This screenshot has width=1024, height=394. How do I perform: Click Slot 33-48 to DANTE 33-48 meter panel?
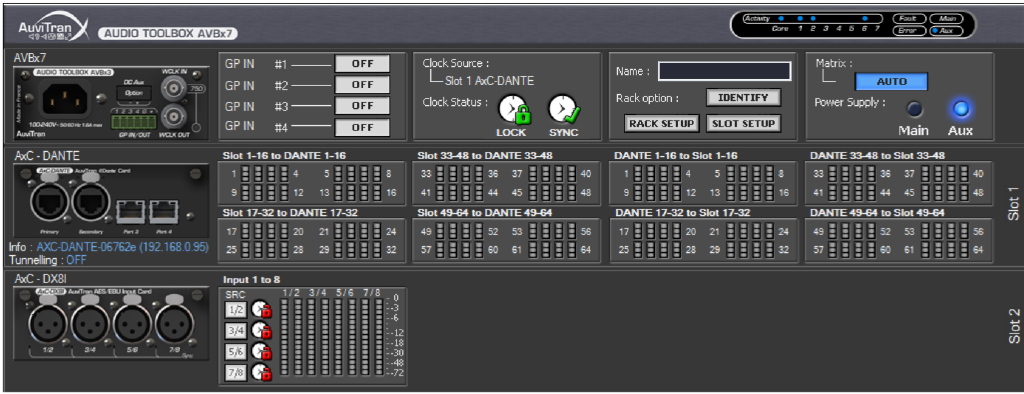pos(507,183)
